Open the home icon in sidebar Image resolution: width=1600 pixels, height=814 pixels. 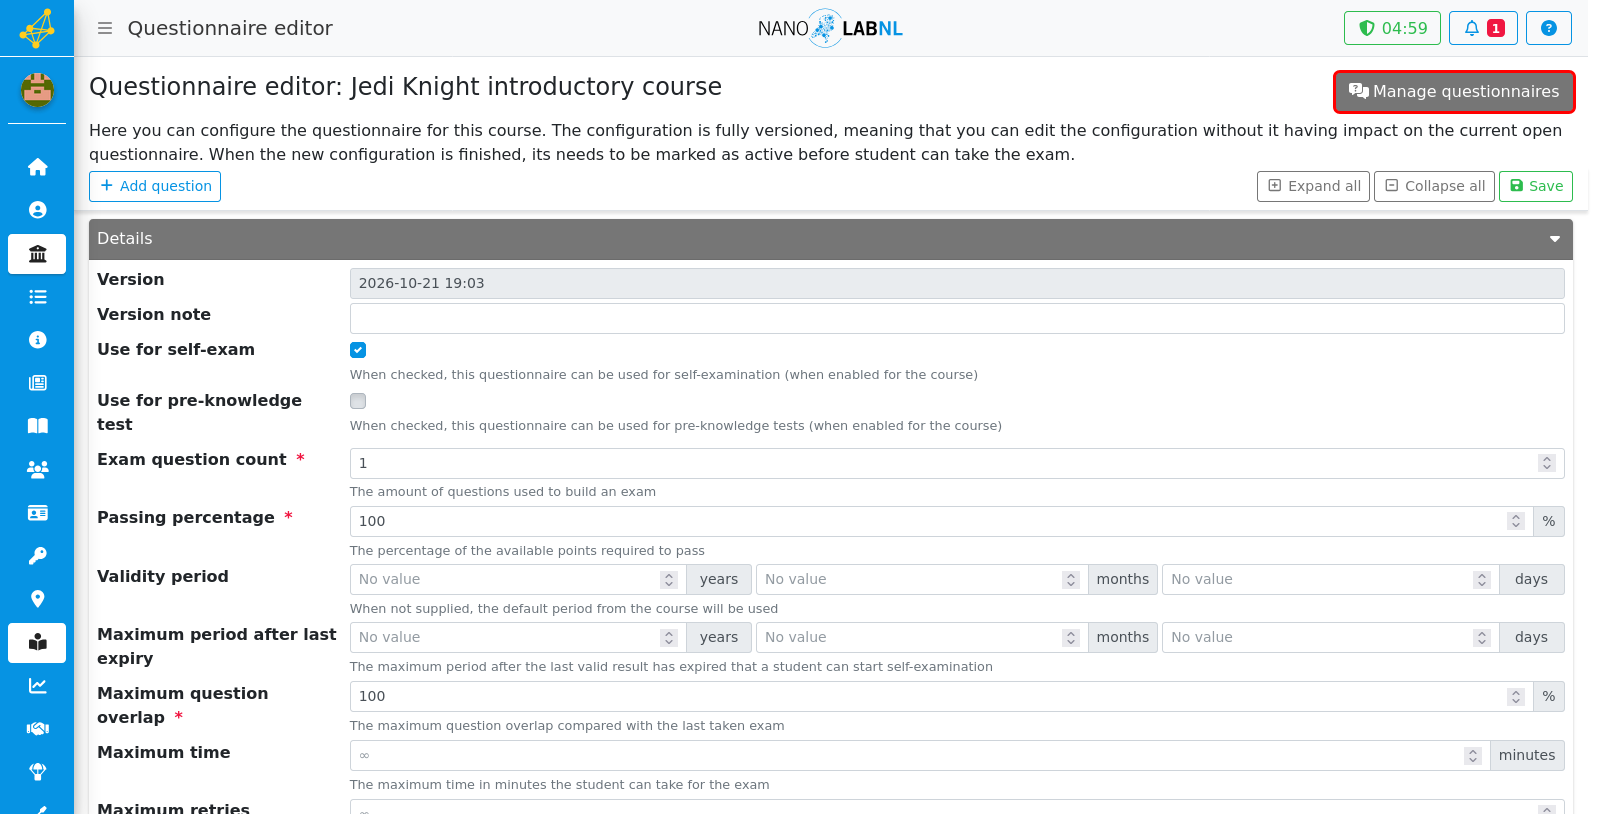37,167
